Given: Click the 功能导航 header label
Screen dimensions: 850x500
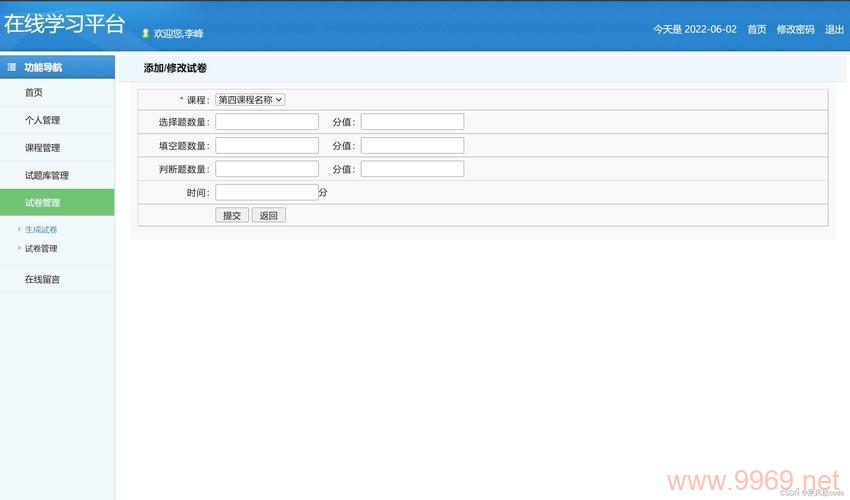Looking at the screenshot, I should [43, 67].
